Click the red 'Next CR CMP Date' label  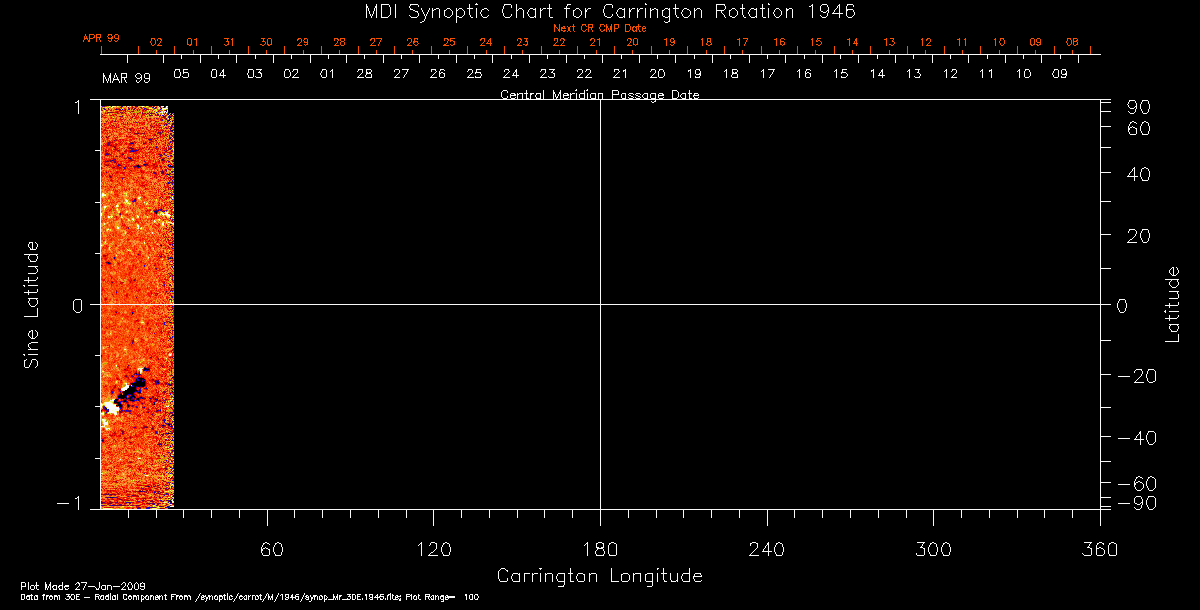(600, 28)
